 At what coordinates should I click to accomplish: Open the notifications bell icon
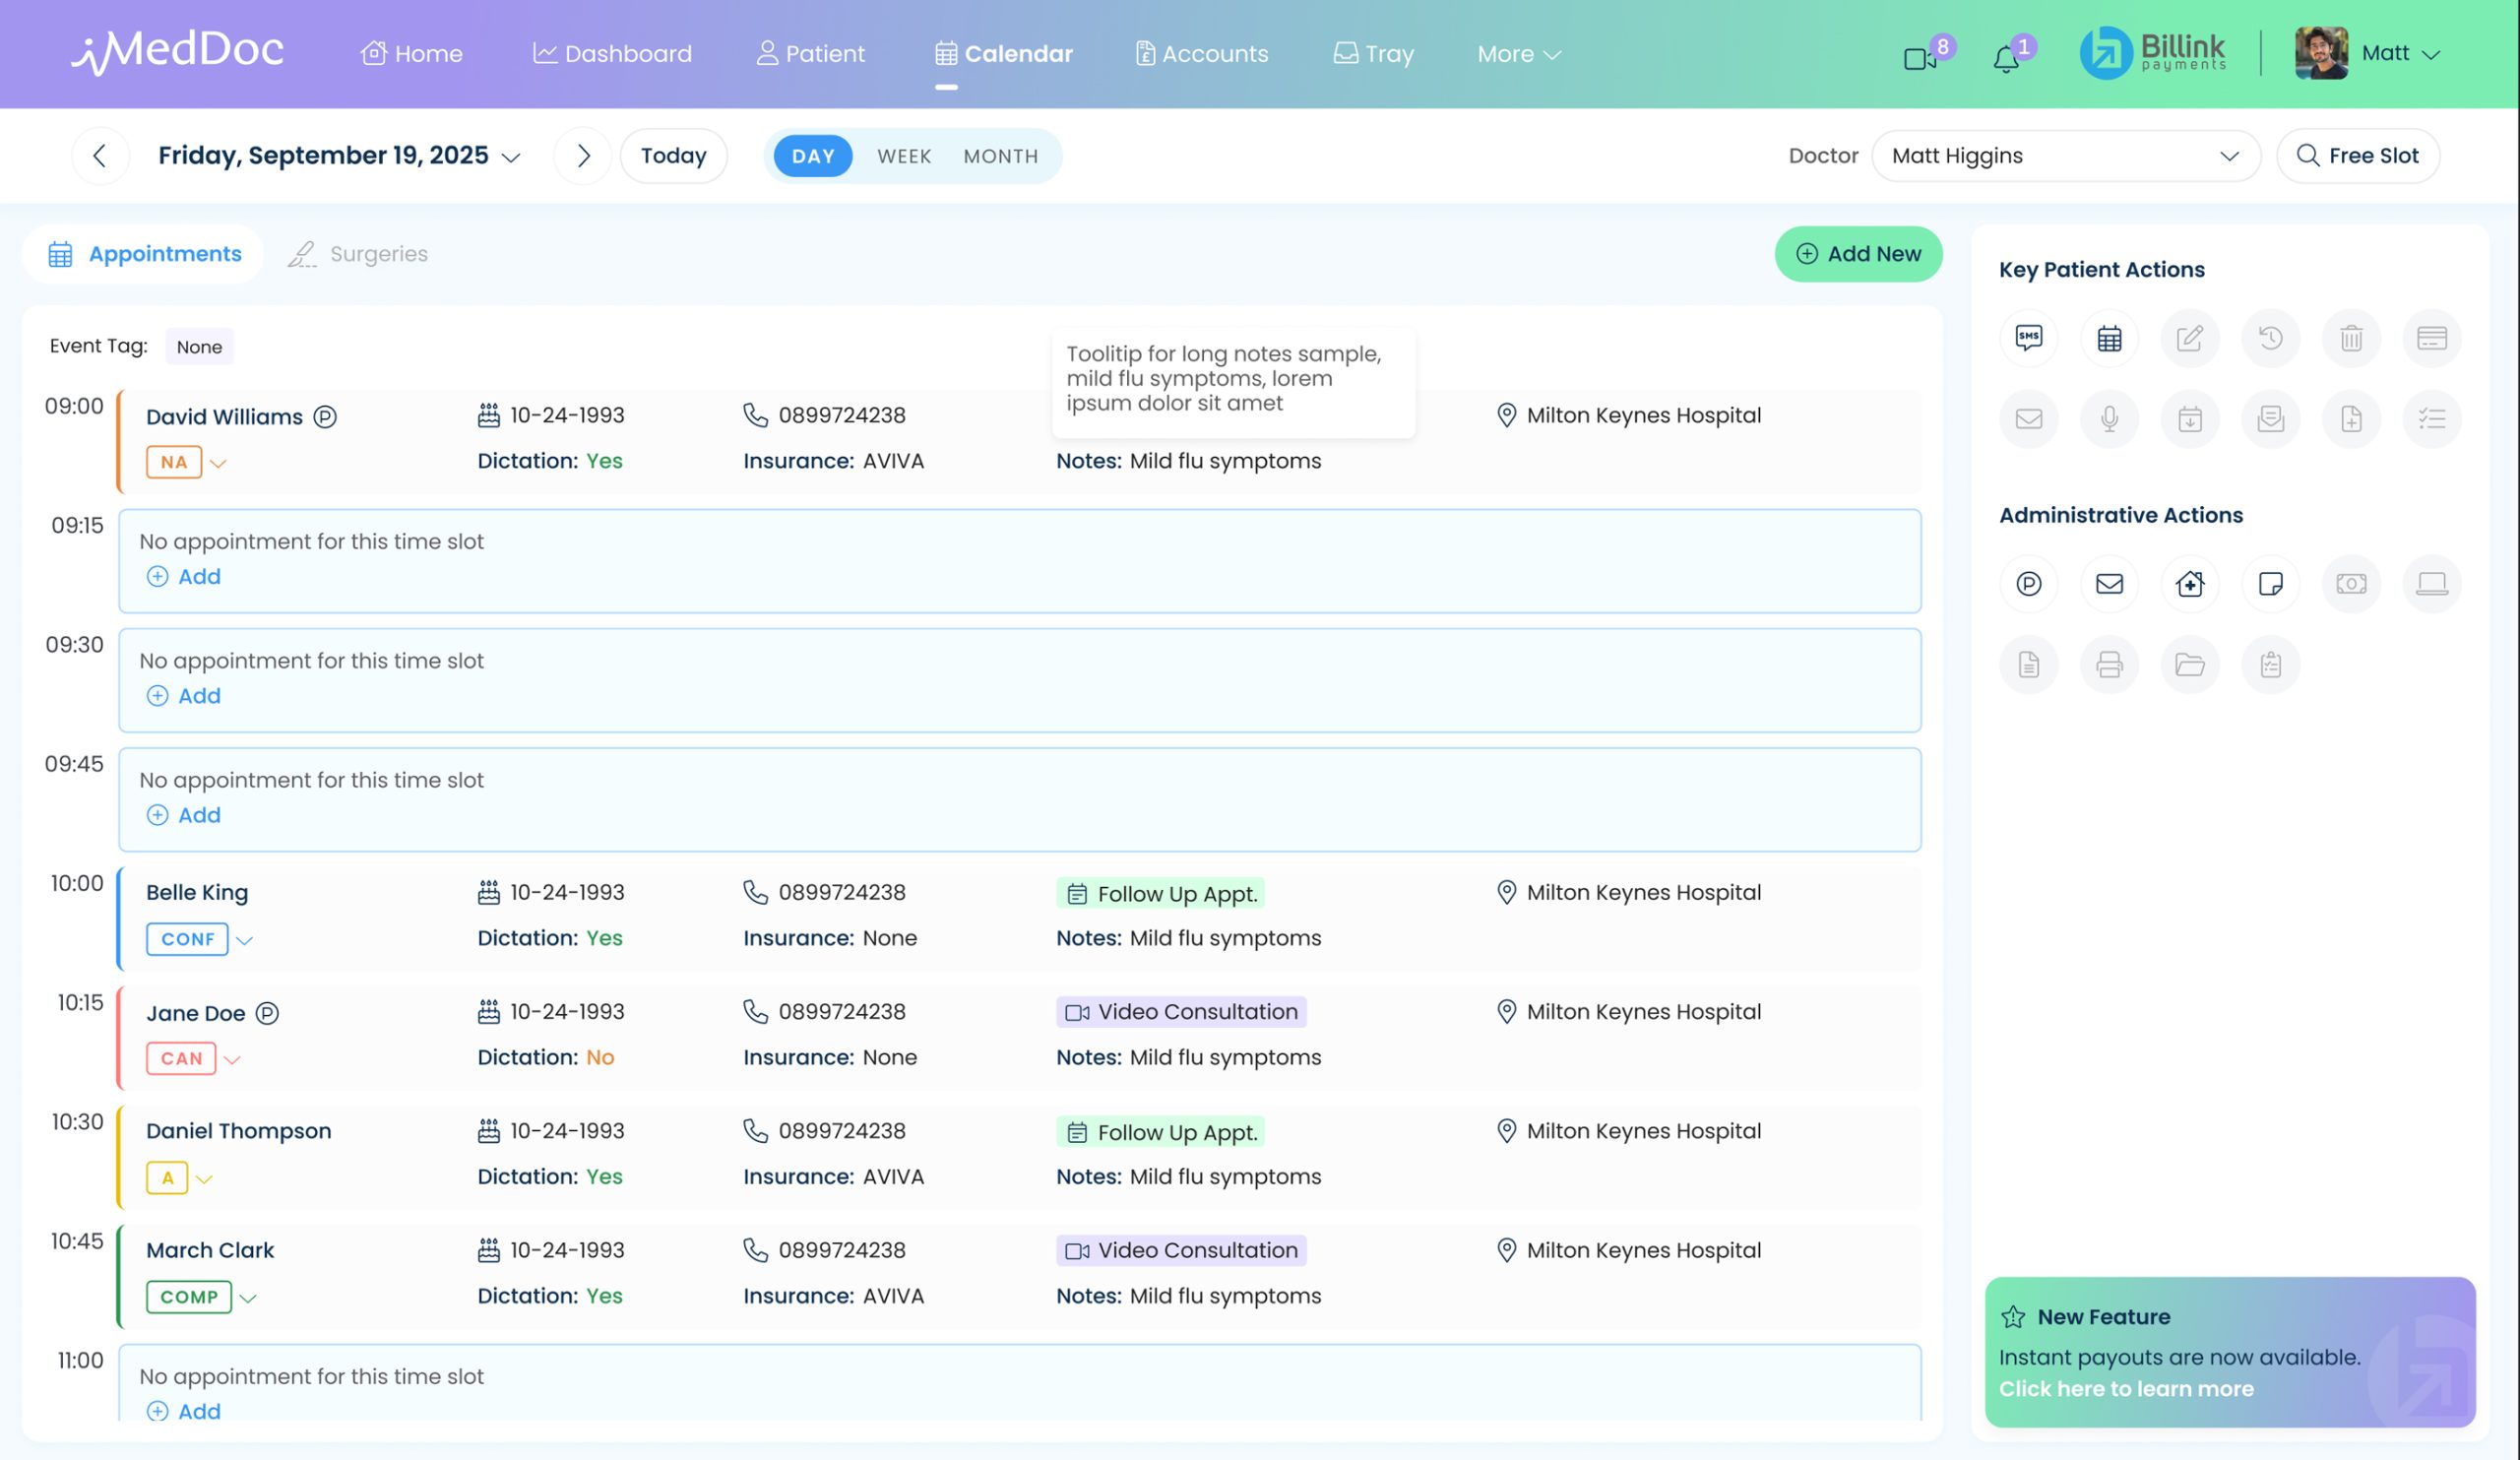(2006, 57)
